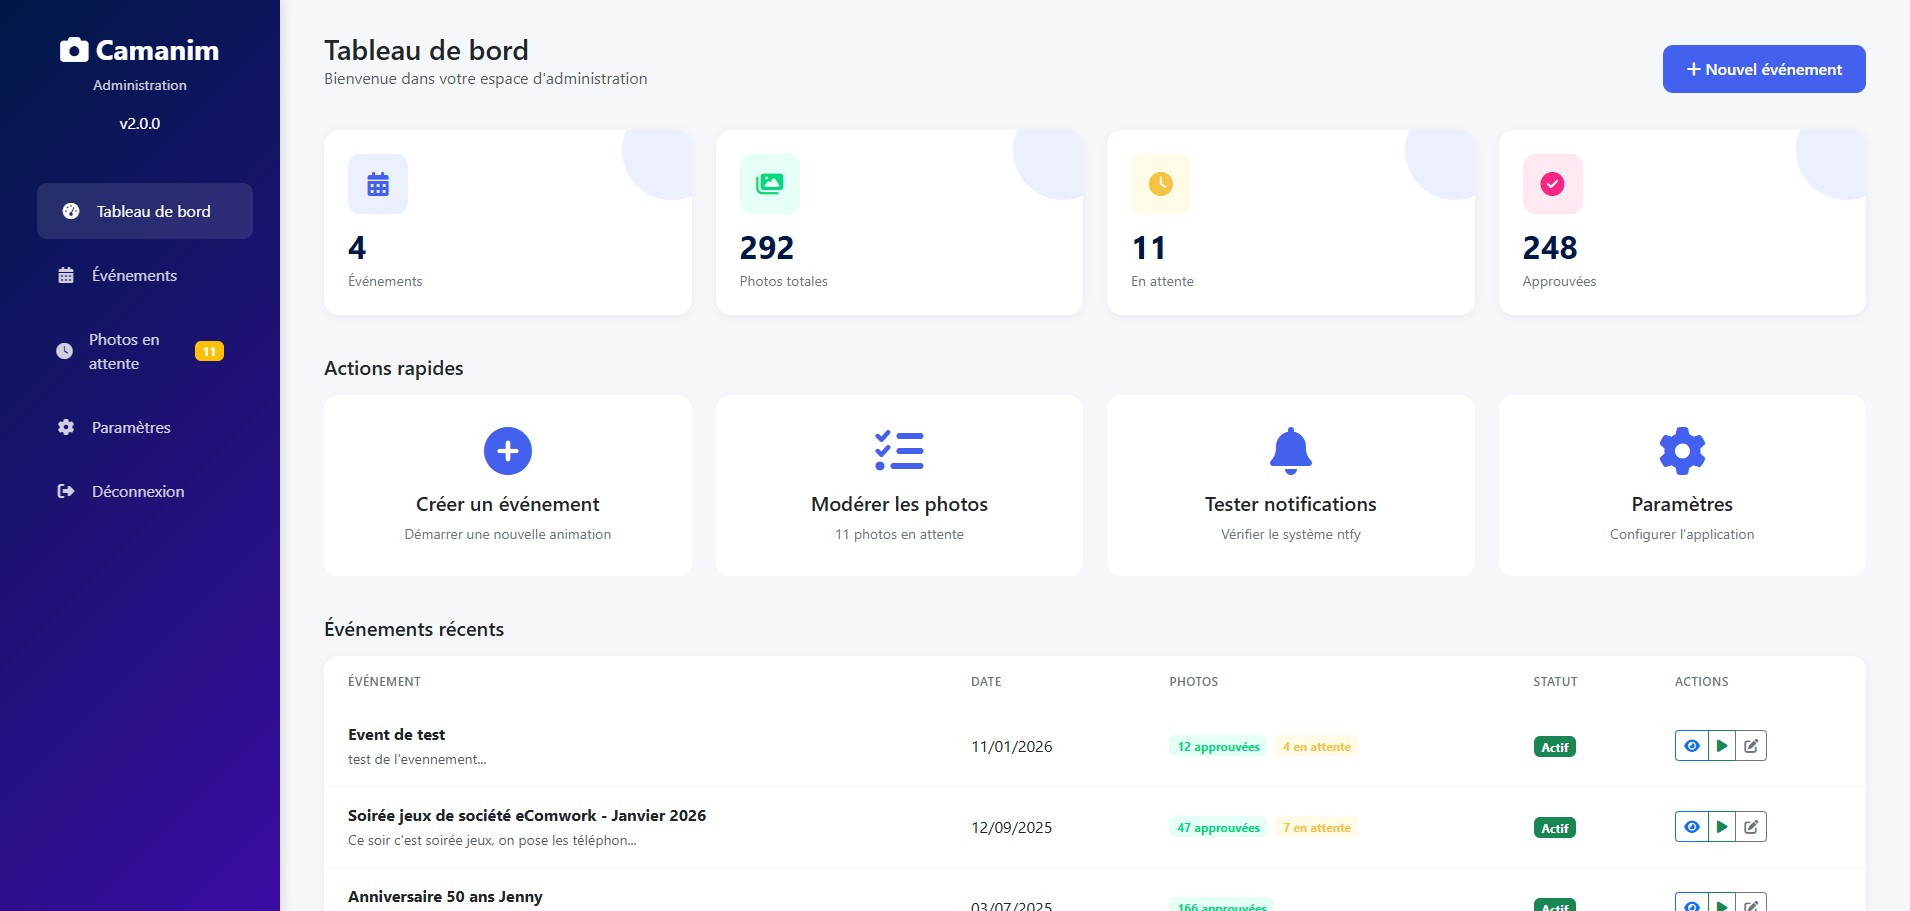Open the Event de test title link
The height and width of the screenshot is (911, 1910).
click(x=396, y=734)
